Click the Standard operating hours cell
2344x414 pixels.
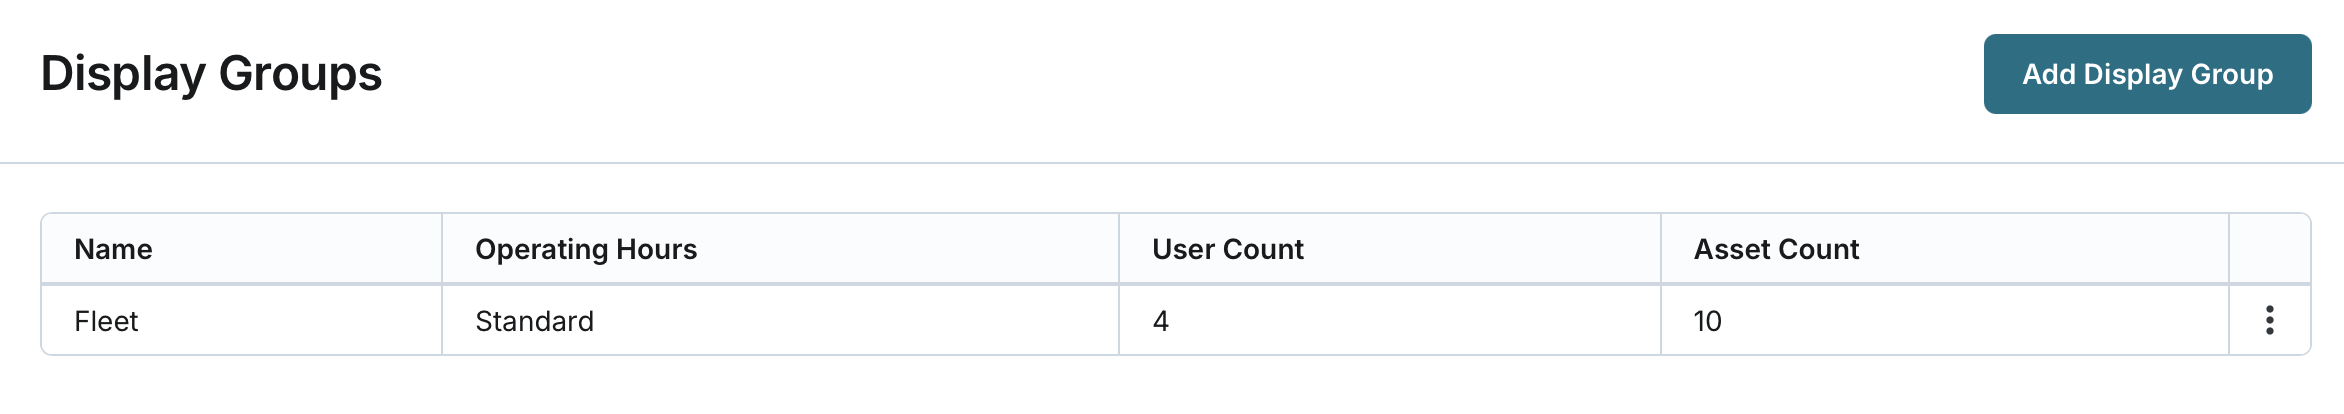(x=534, y=321)
